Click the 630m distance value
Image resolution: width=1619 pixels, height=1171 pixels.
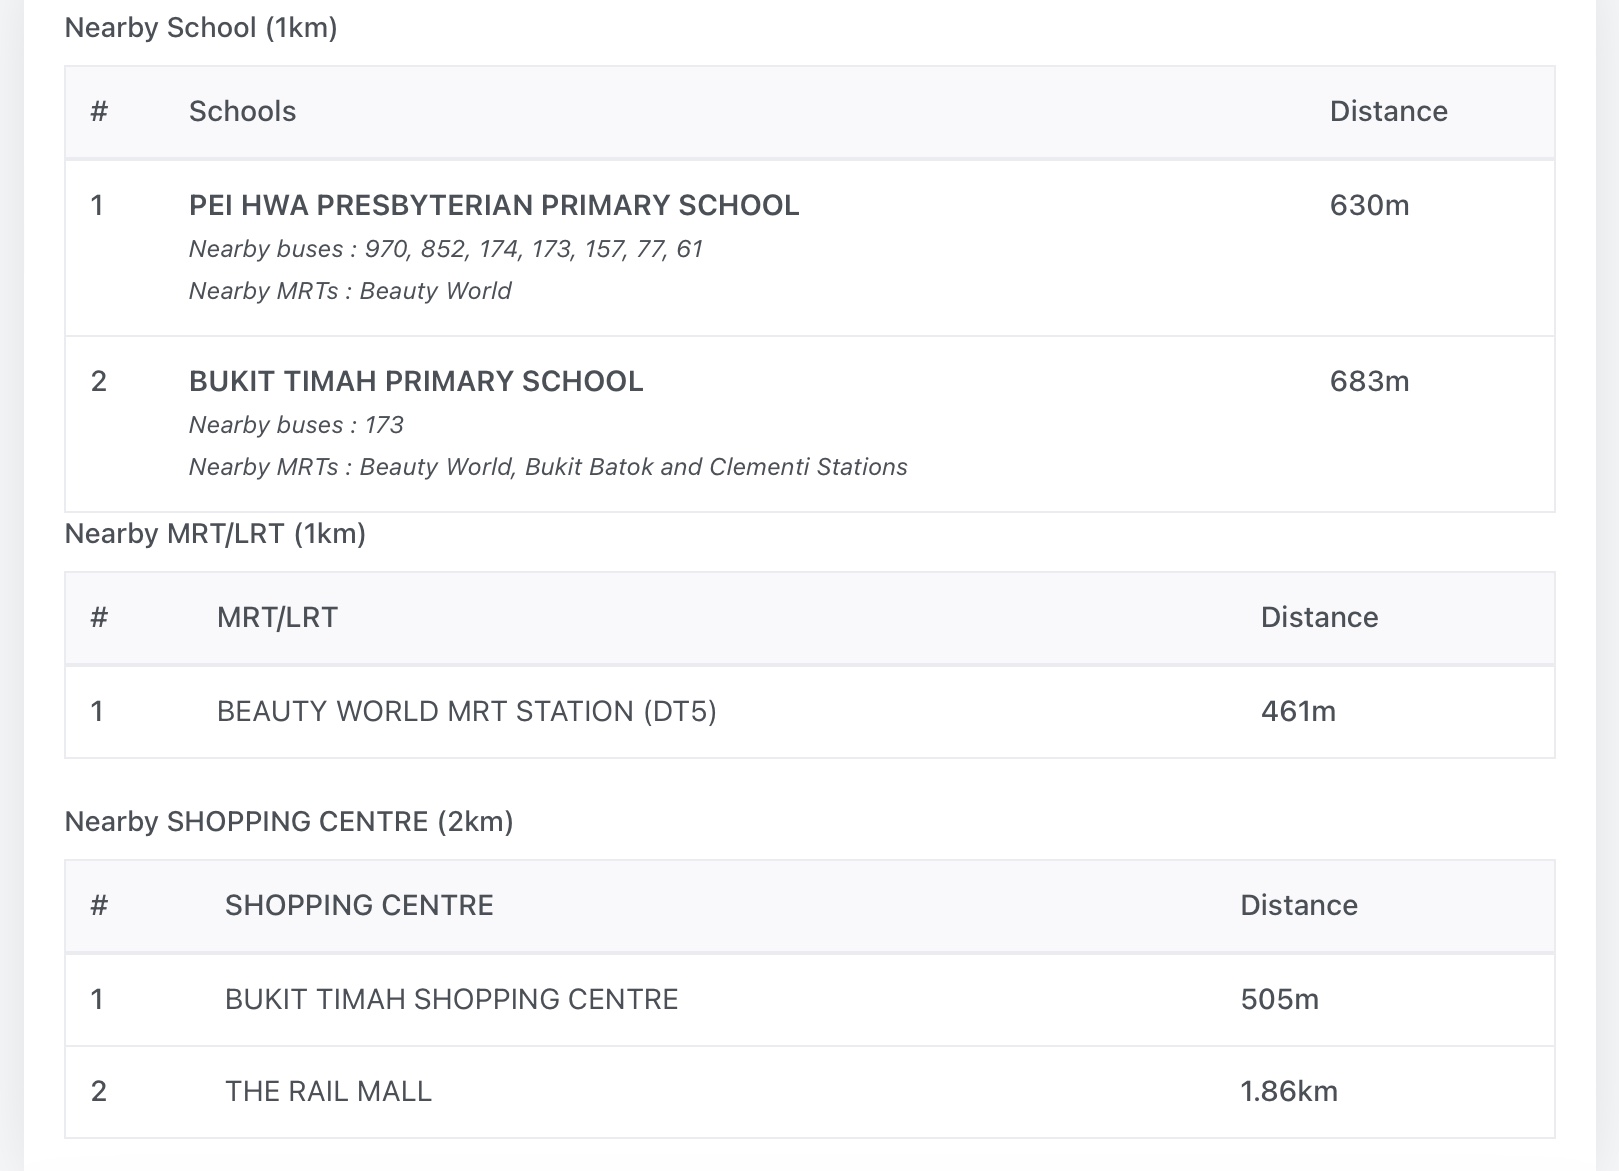(1369, 205)
